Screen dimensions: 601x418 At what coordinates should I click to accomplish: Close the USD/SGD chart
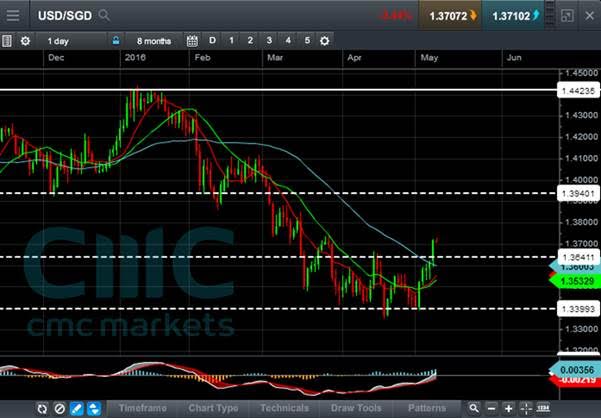(590, 16)
